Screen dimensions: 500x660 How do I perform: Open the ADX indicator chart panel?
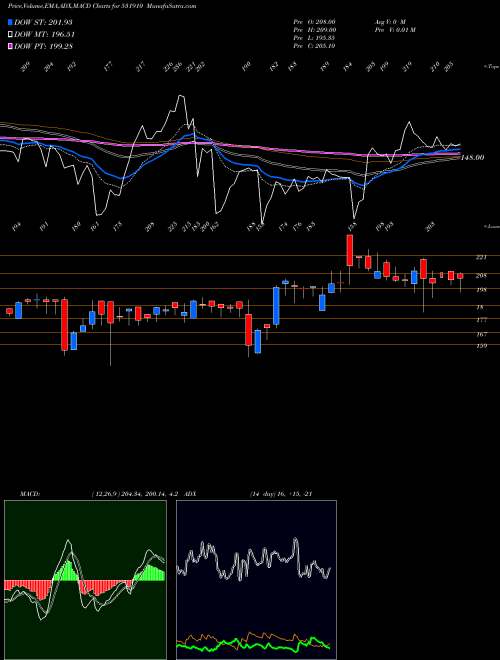pos(256,580)
